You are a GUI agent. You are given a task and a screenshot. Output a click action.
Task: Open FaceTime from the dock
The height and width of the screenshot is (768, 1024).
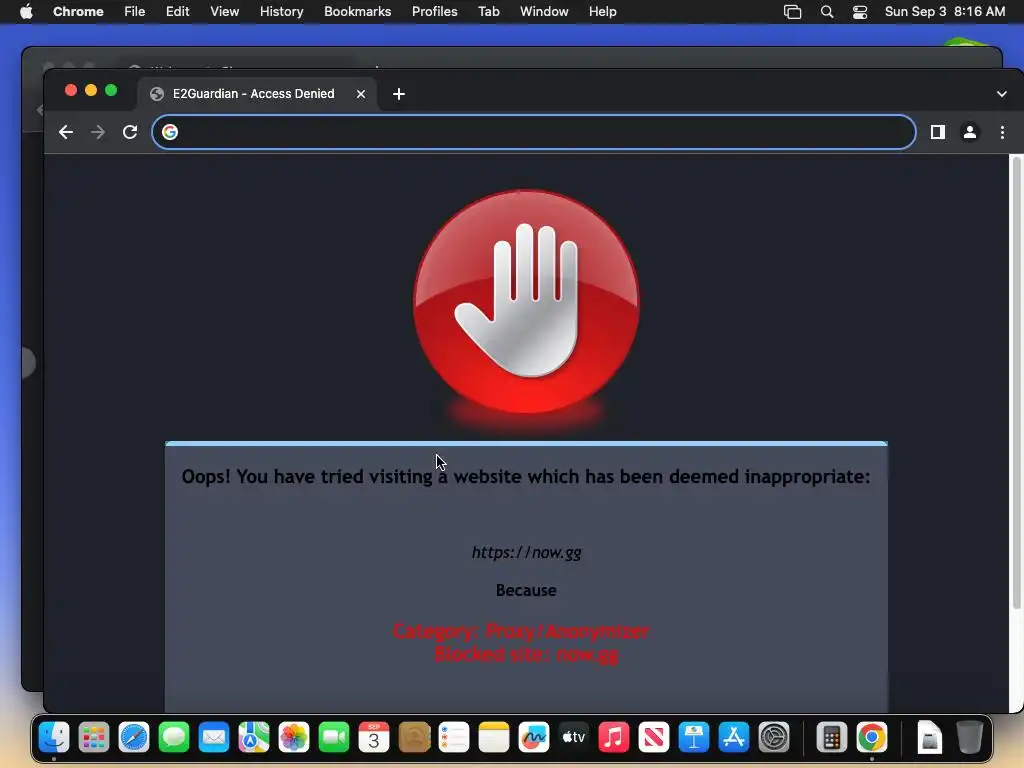pyautogui.click(x=334, y=738)
